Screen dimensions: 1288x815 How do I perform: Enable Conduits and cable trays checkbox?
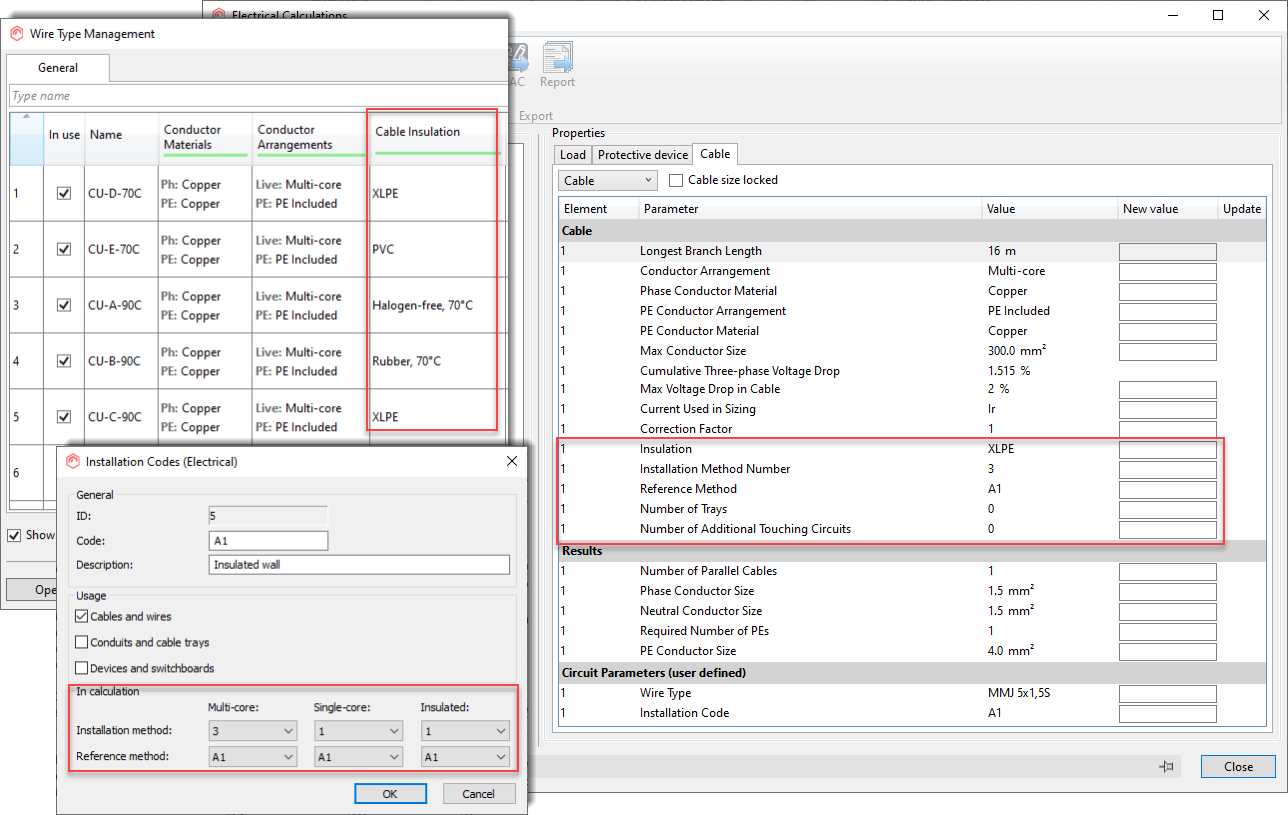tap(82, 642)
